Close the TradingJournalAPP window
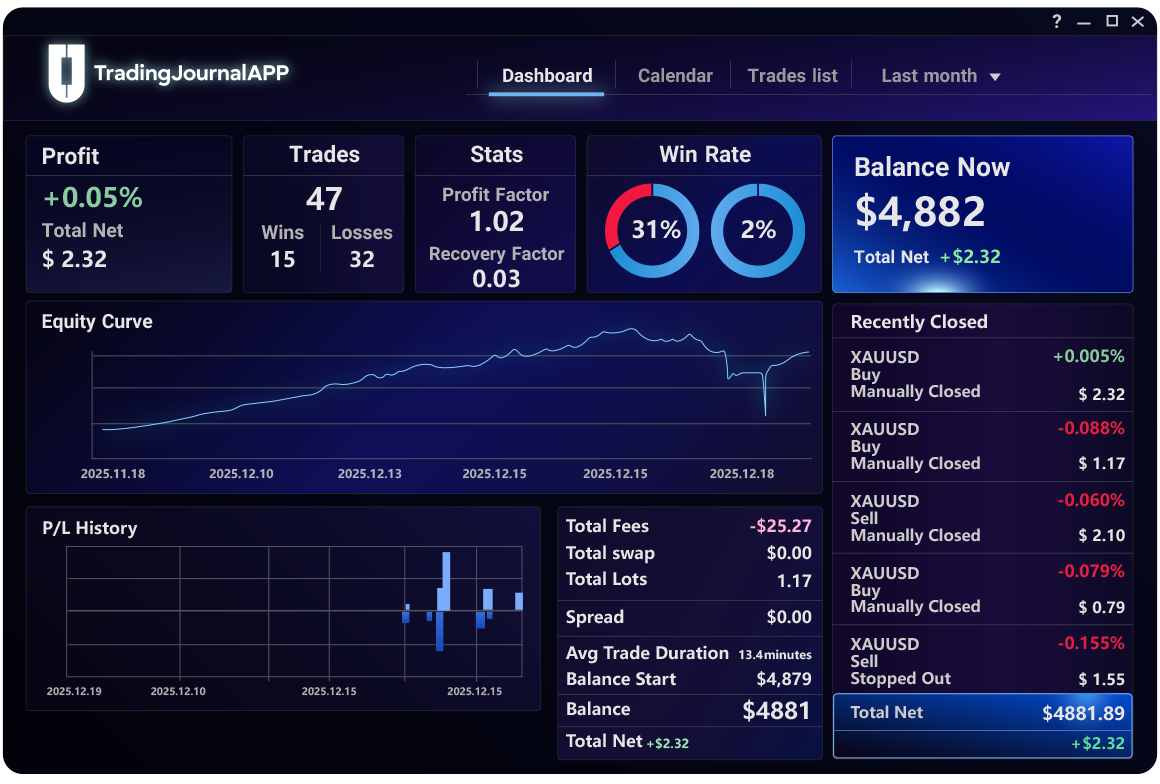This screenshot has width=1160, height=784. coord(1137,22)
